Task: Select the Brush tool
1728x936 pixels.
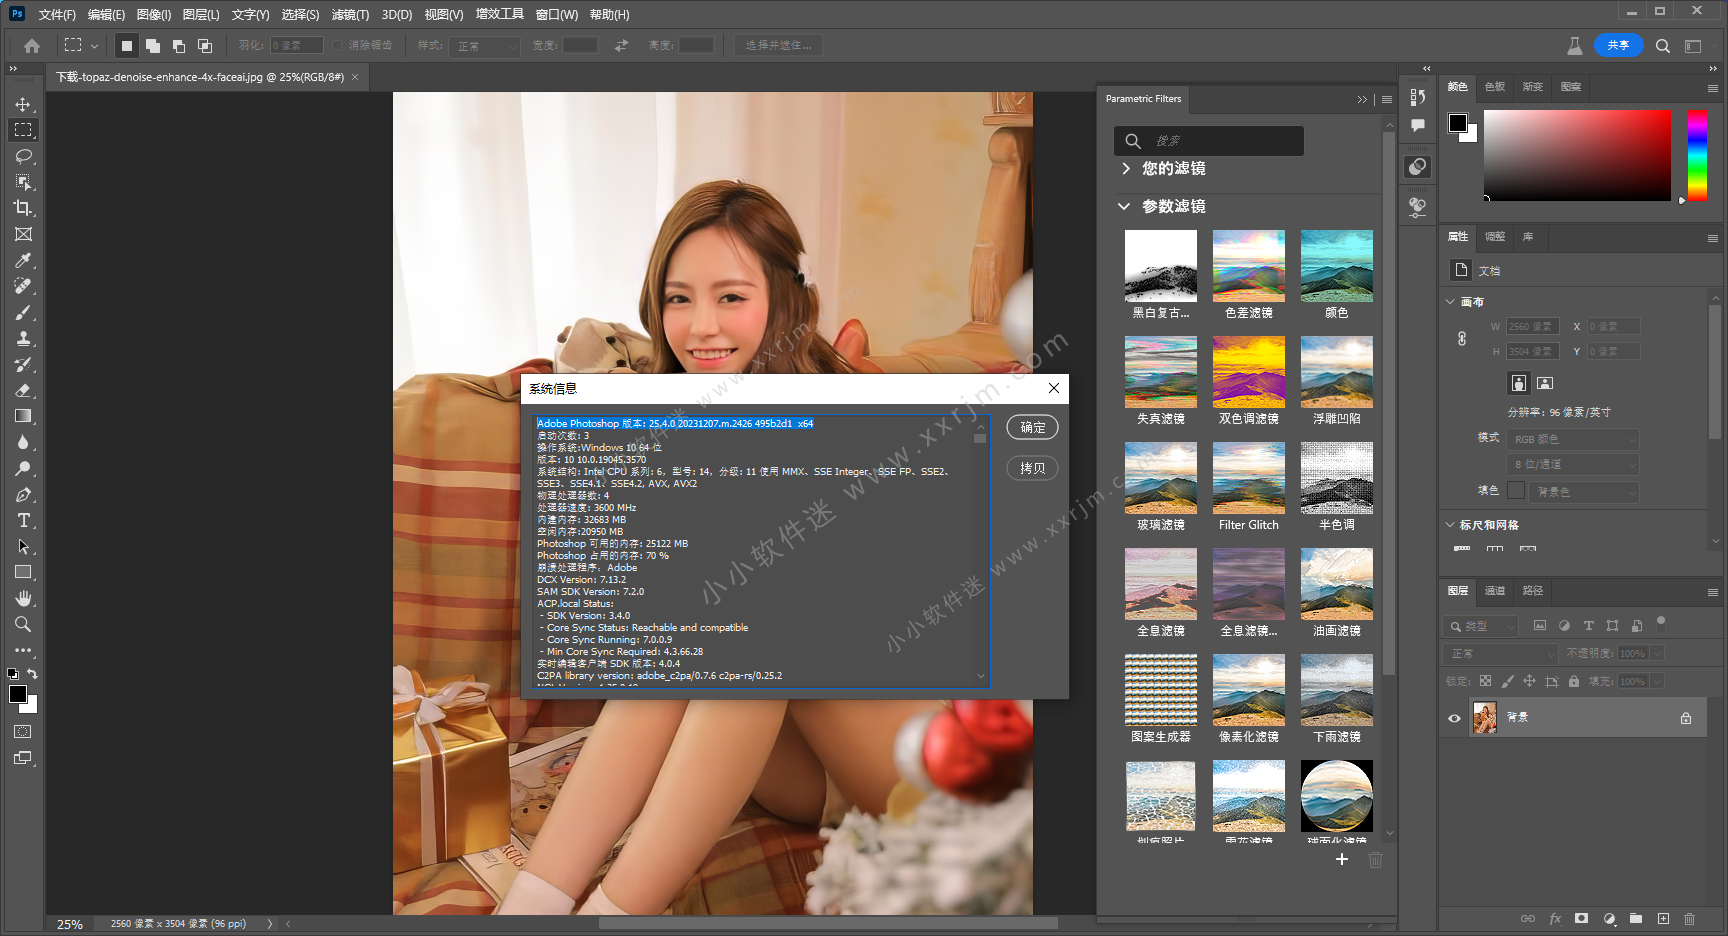Action: (23, 312)
